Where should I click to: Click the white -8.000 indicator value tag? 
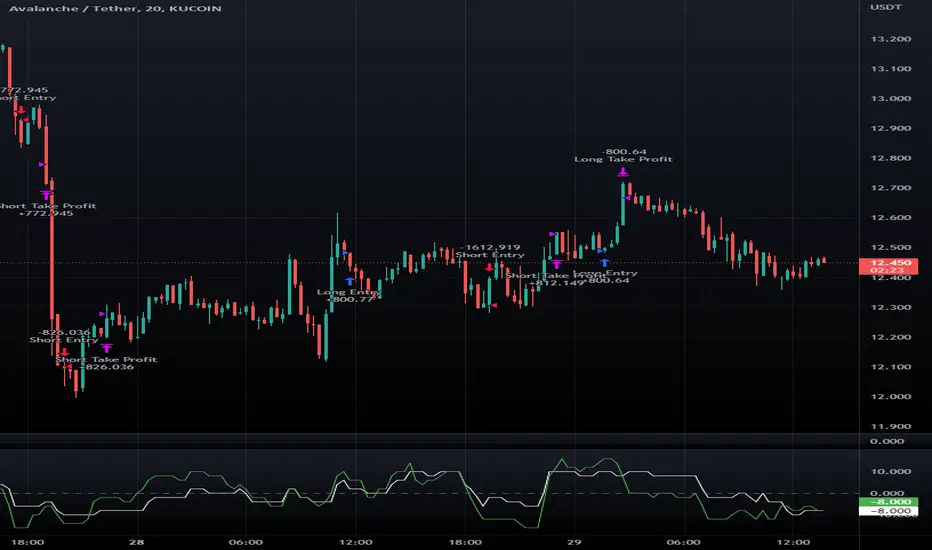pyautogui.click(x=889, y=511)
